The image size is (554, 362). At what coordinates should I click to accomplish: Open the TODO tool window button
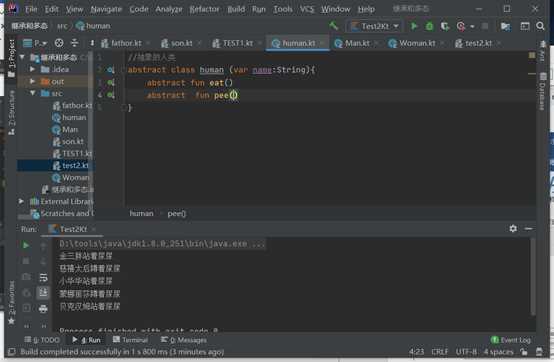(42, 340)
